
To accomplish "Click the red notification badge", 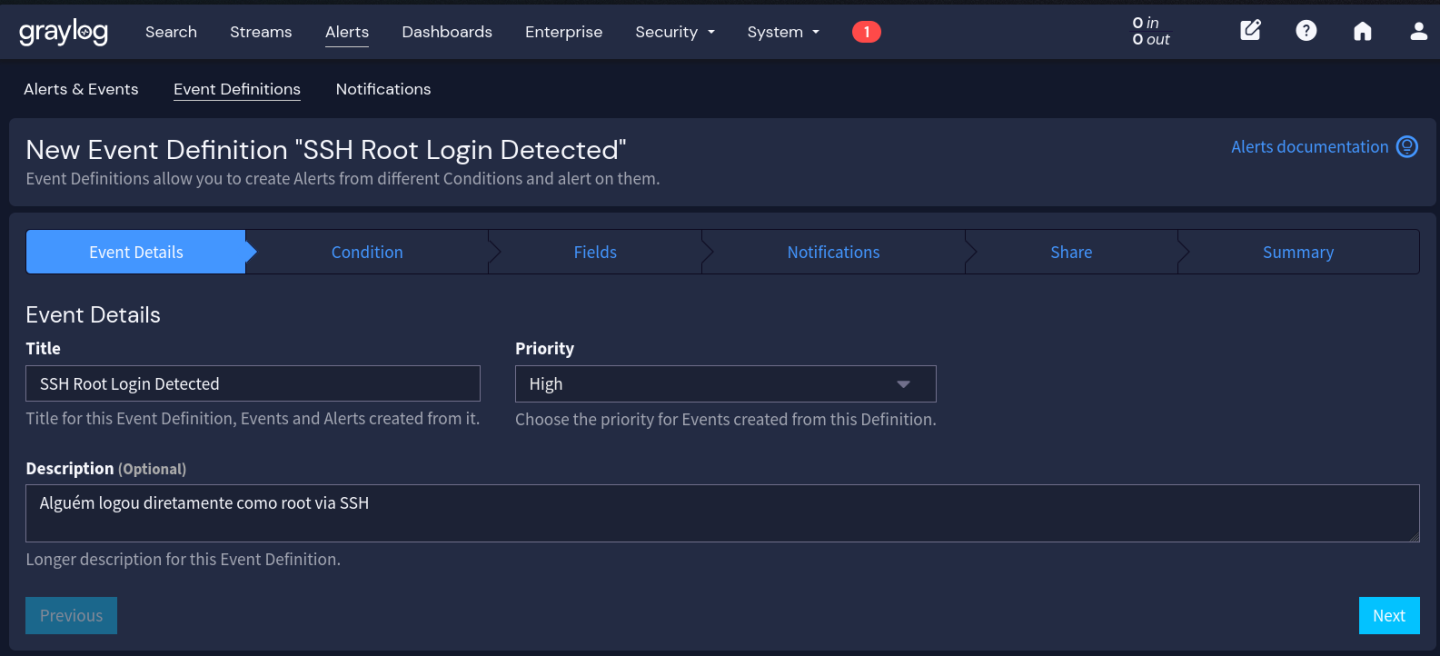I will (866, 32).
